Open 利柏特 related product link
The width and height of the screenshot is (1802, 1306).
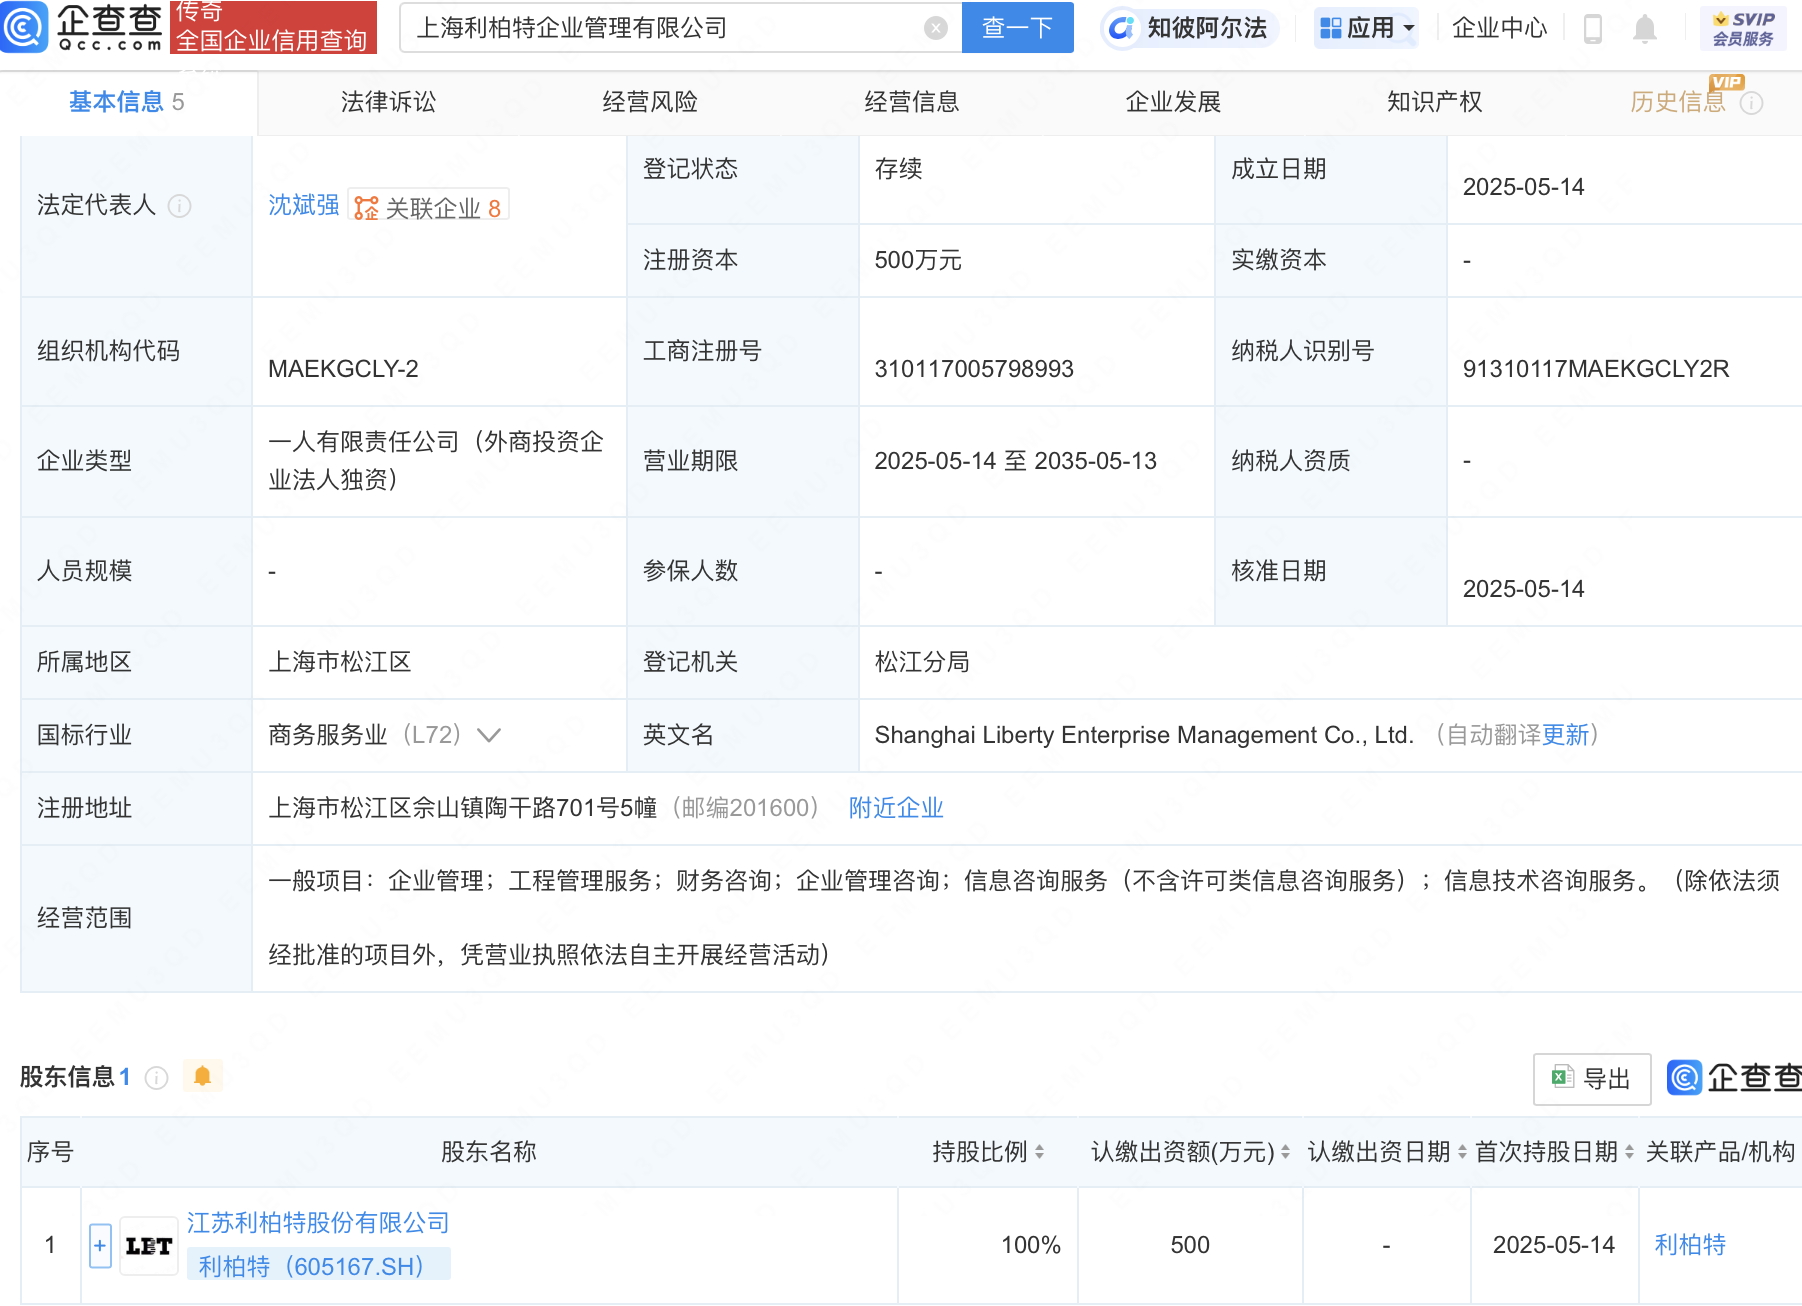coord(1690,1245)
